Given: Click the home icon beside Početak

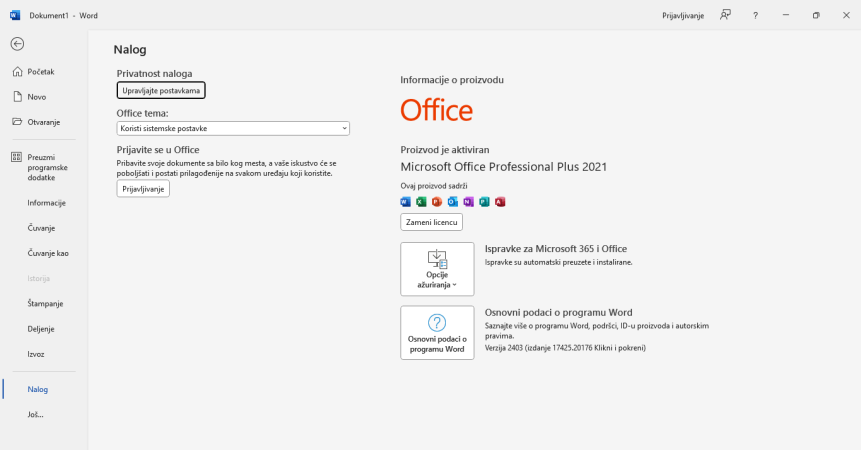Looking at the screenshot, I should pyautogui.click(x=18, y=71).
